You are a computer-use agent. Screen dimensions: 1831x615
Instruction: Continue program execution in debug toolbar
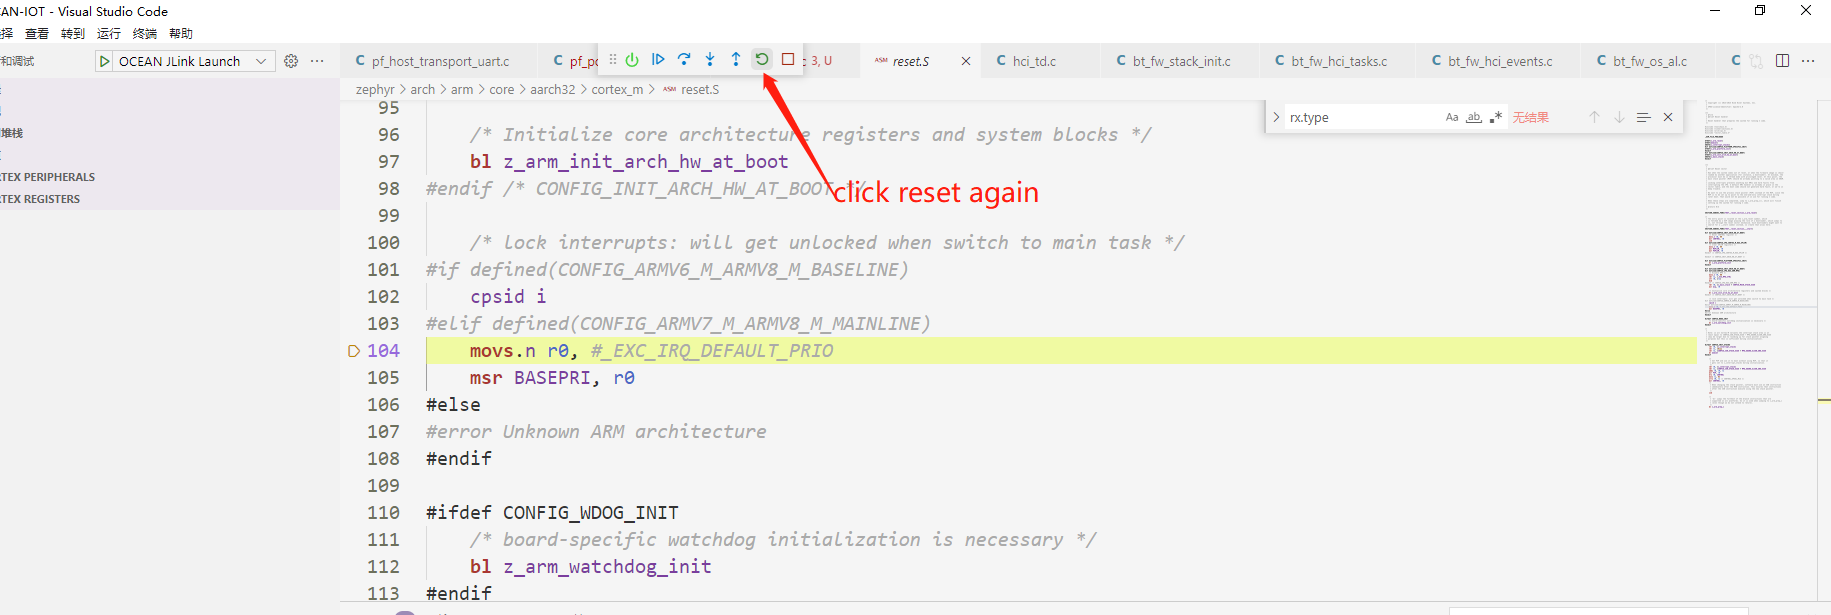658,60
